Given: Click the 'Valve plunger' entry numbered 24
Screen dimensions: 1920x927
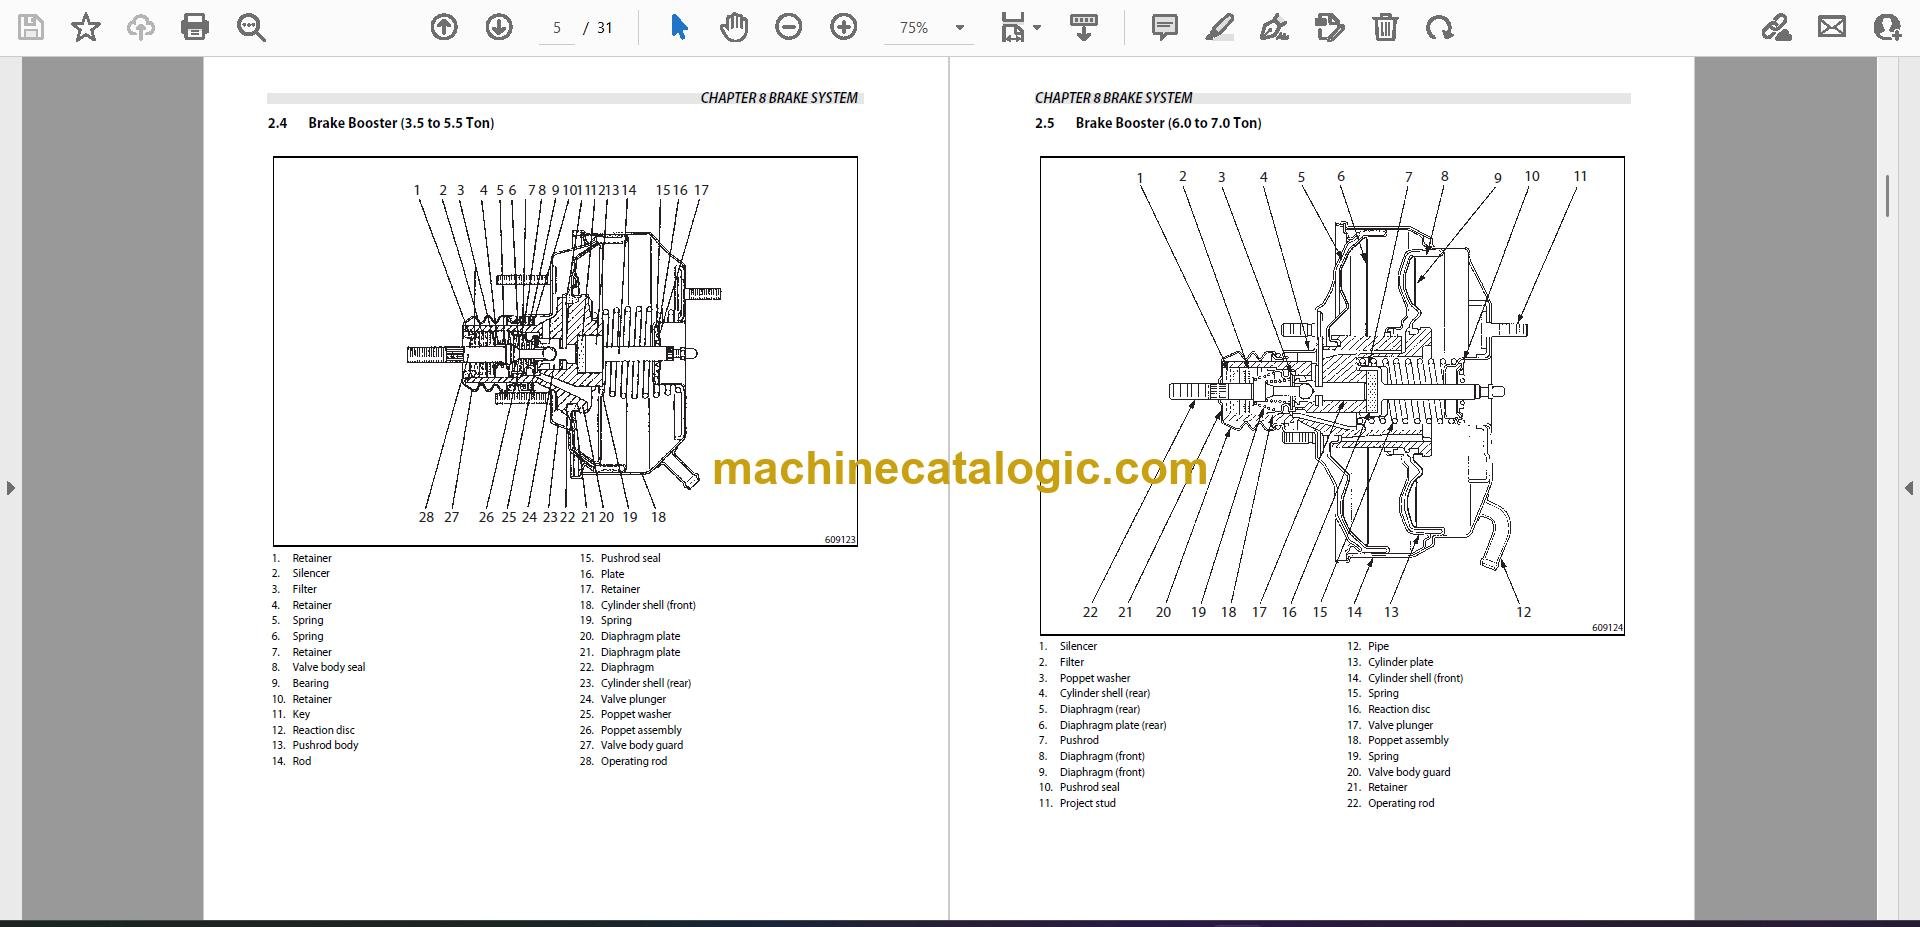Looking at the screenshot, I should pos(633,699).
